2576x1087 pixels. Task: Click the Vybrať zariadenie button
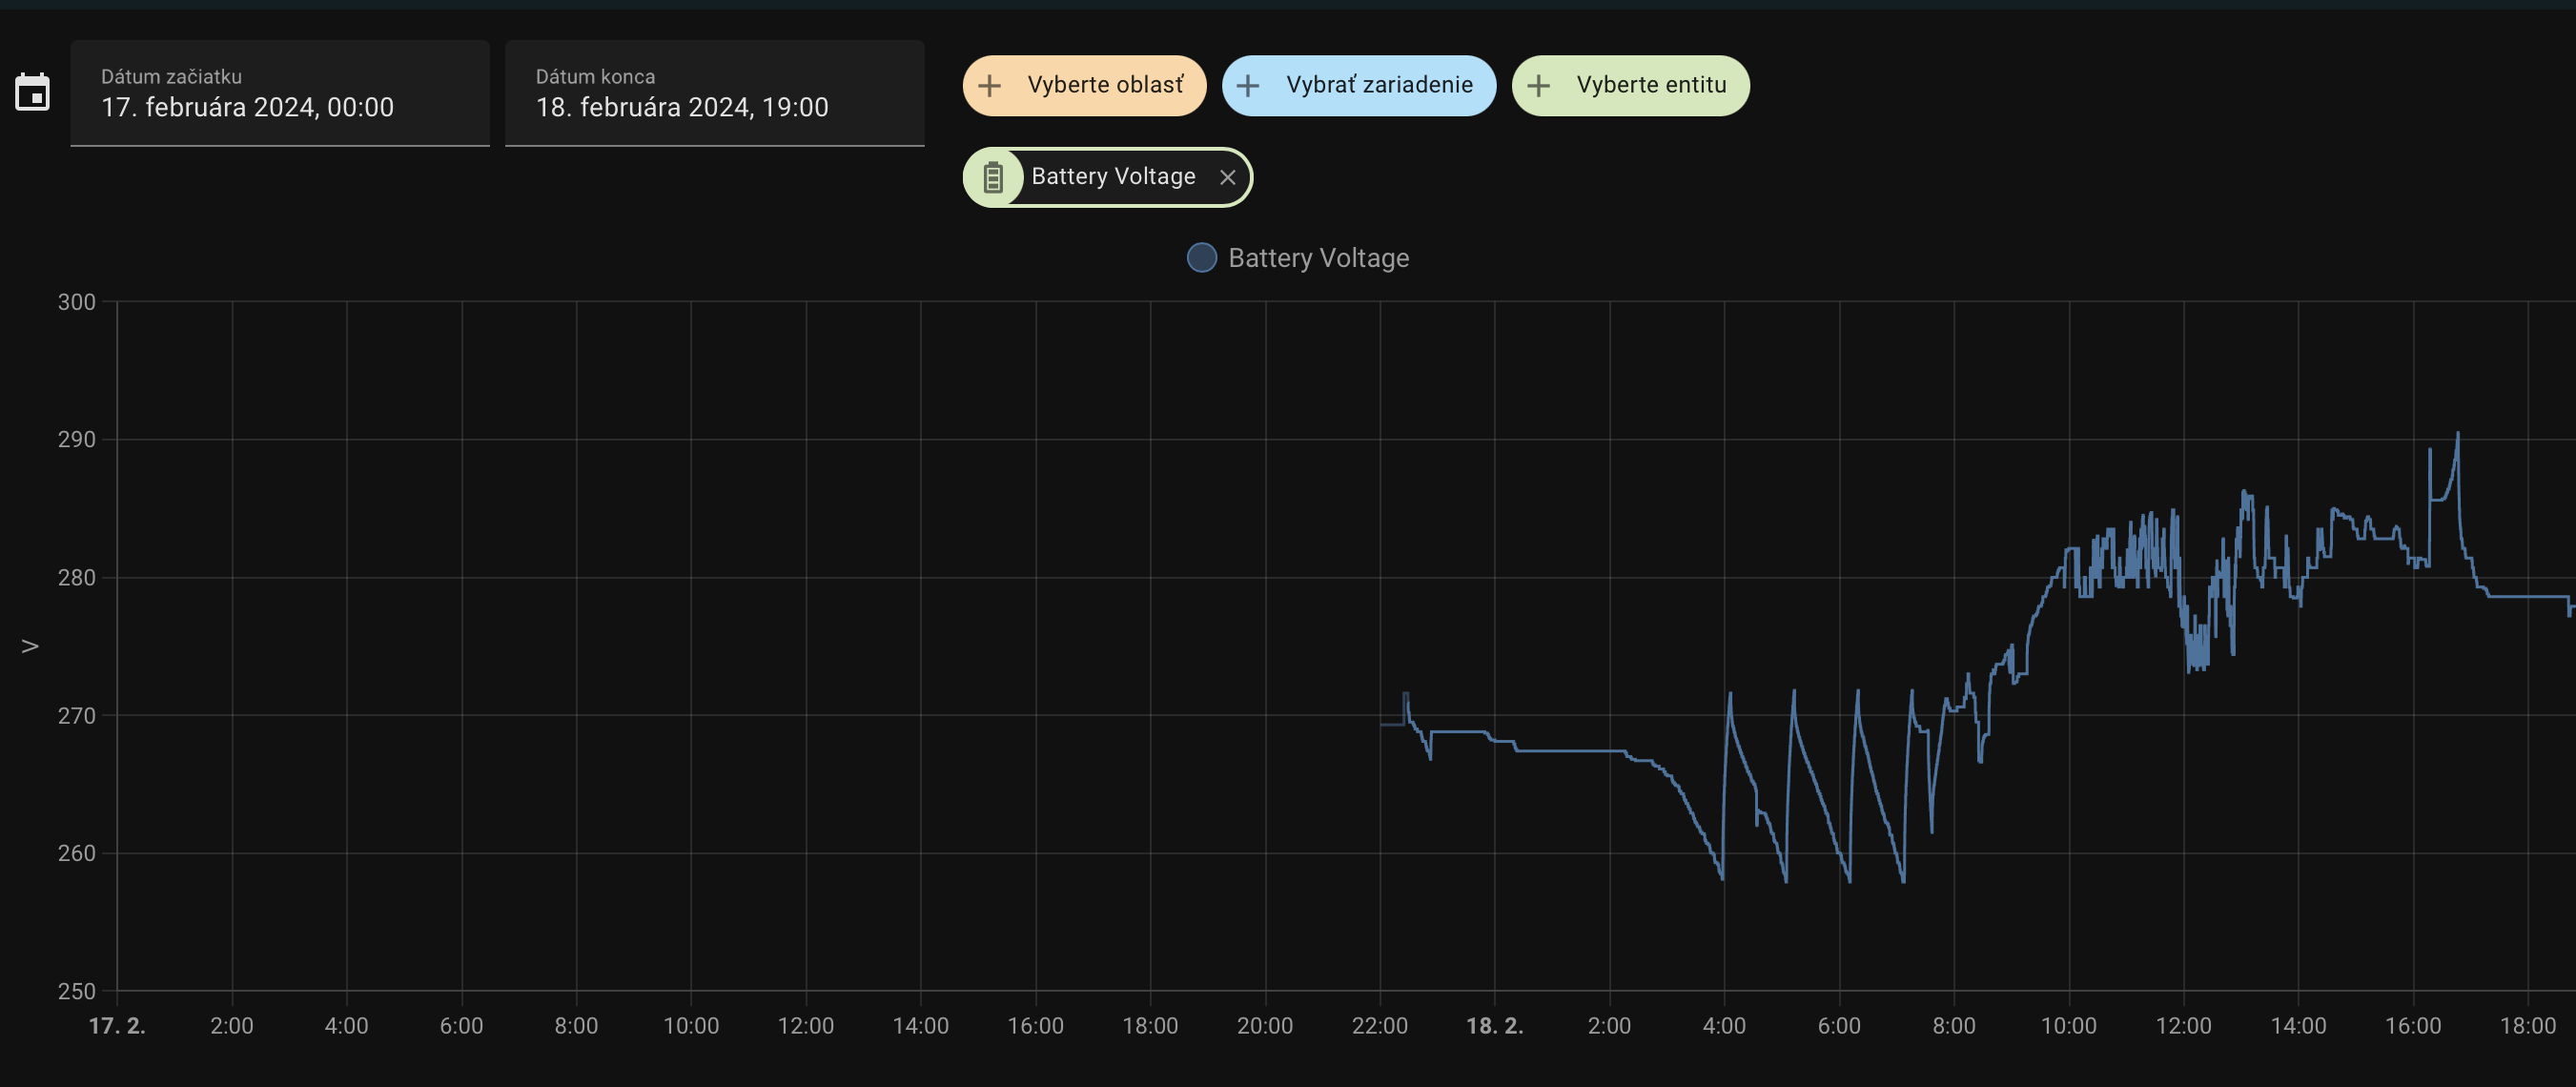(1359, 86)
